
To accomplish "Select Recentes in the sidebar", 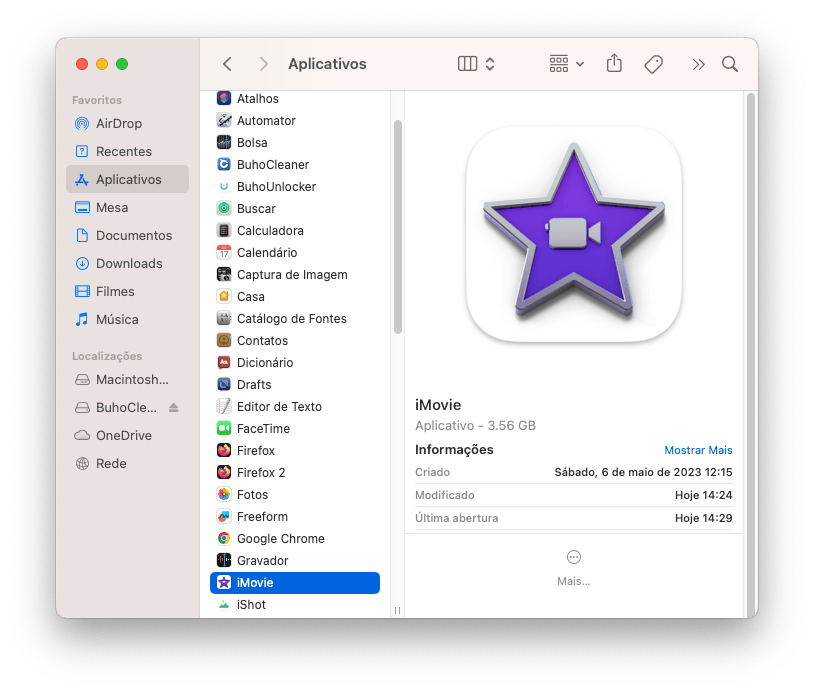I will click(x=127, y=152).
